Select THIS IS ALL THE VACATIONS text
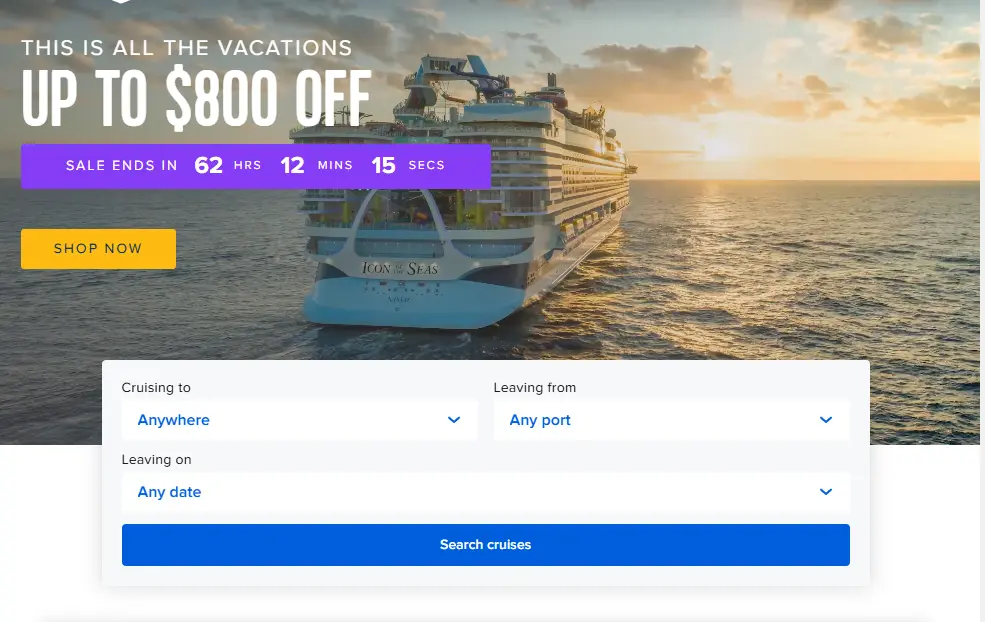Screen dimensions: 985x622 pyautogui.click(x=186, y=47)
